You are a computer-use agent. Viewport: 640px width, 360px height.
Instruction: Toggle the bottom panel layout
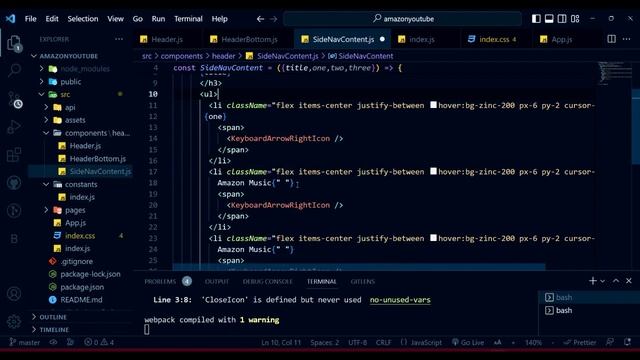pos(549,19)
